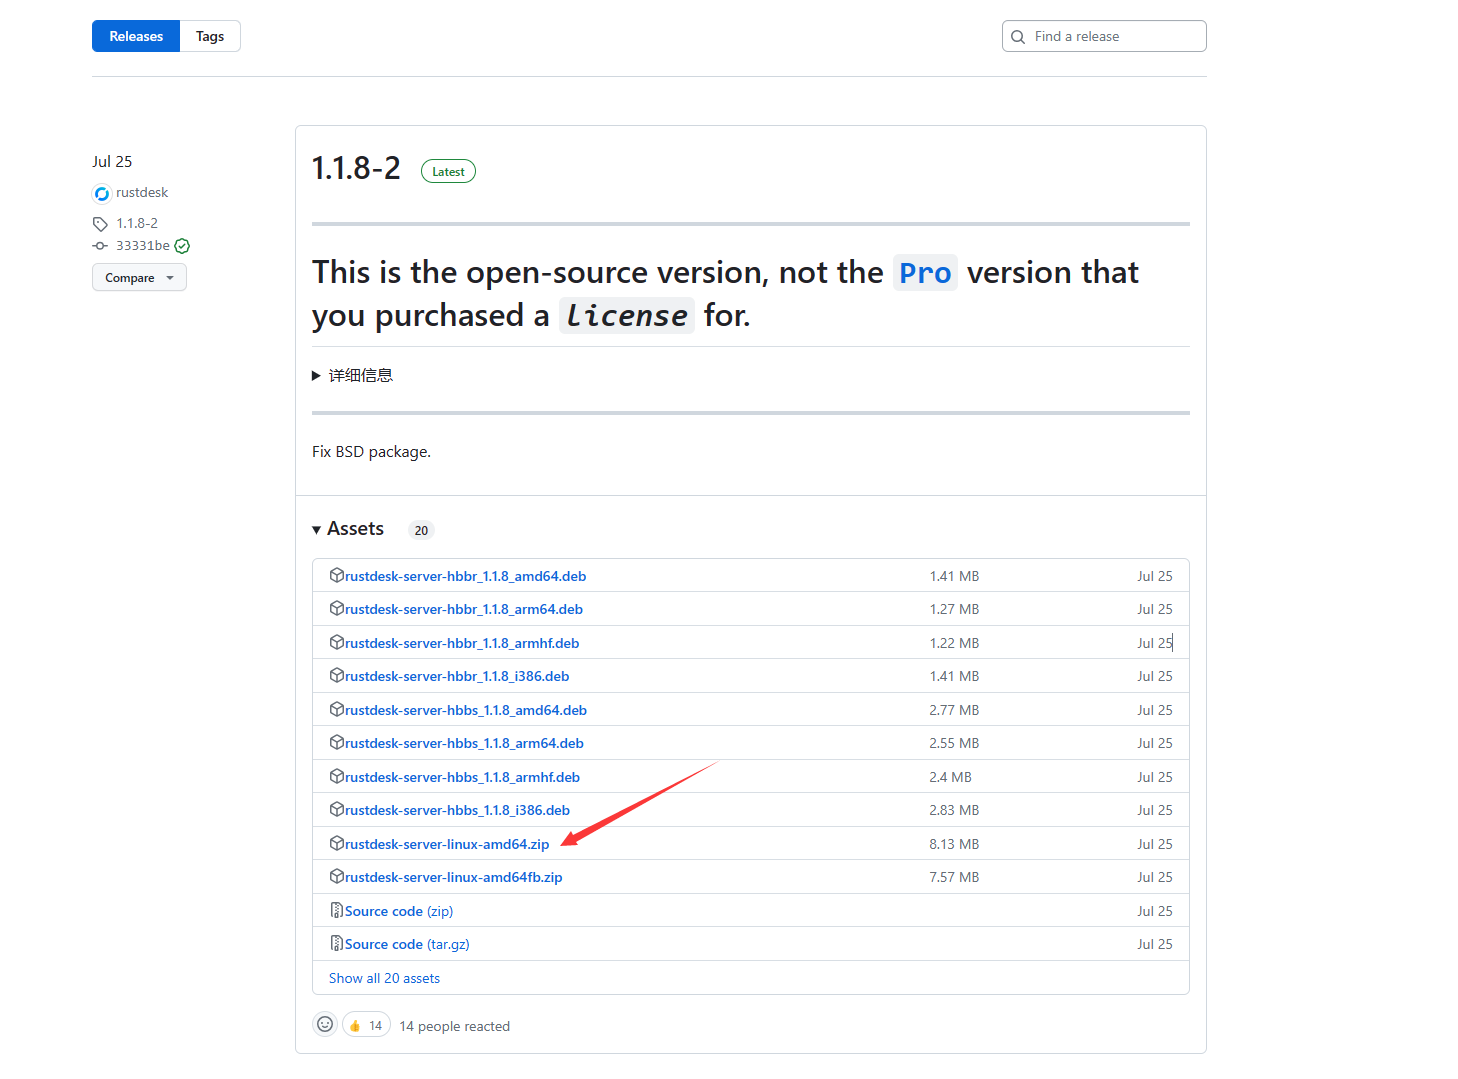1458x1079 pixels.
Task: Open the rustdesk author avatar
Action: point(101,193)
